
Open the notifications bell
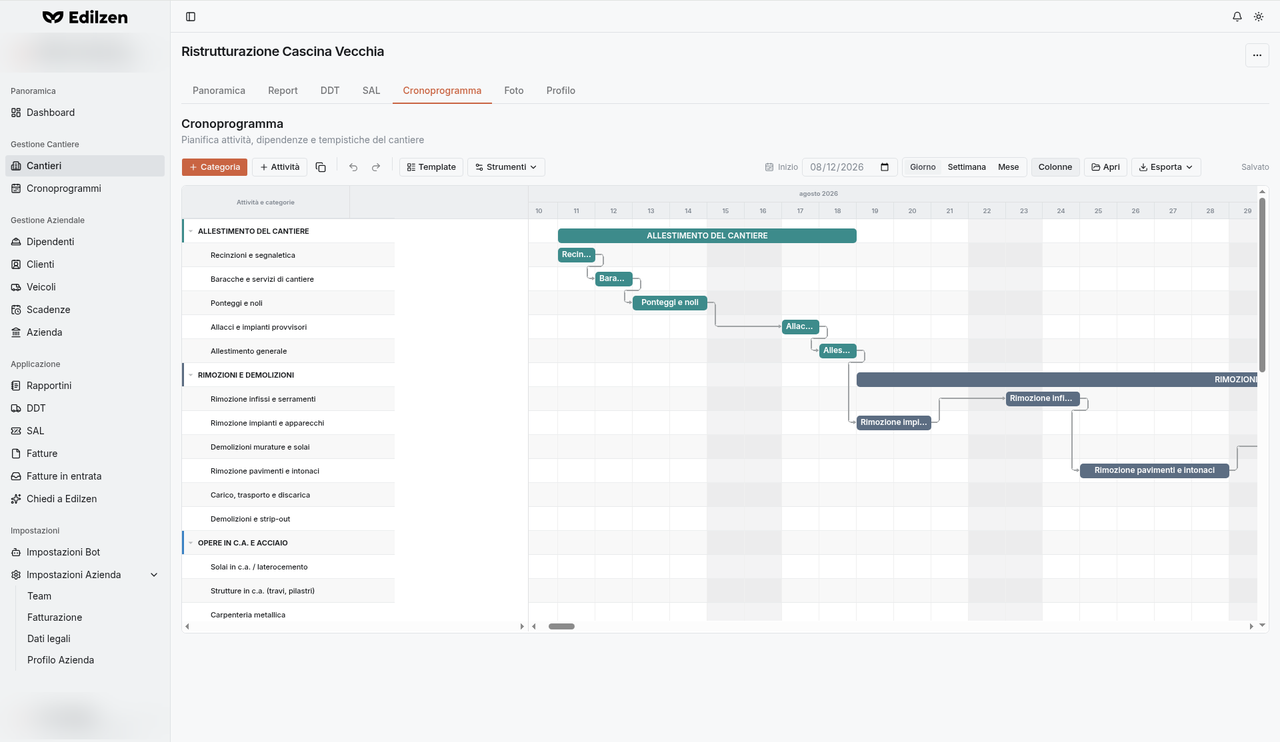1237,17
